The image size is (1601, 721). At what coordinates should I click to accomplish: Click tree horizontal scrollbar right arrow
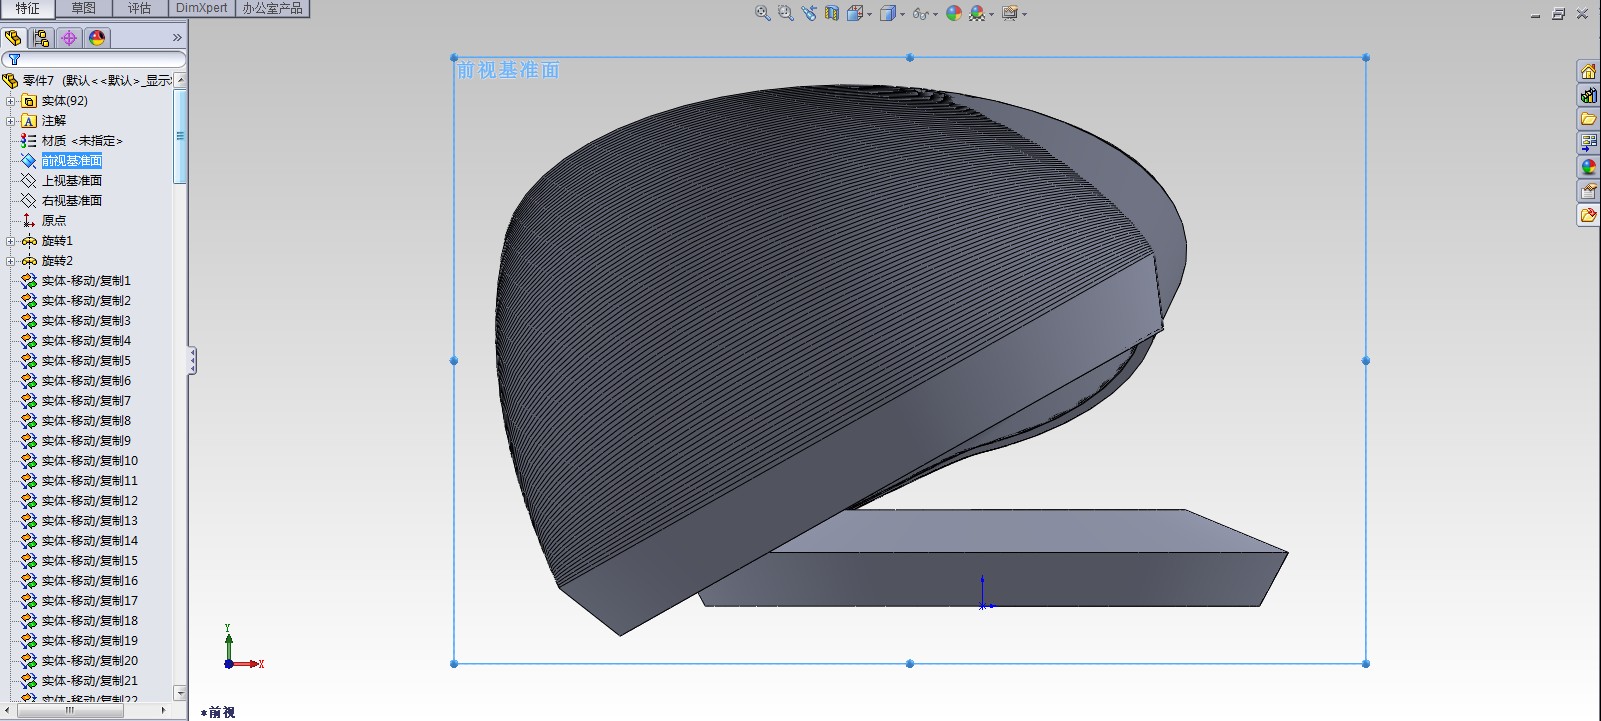pos(164,710)
